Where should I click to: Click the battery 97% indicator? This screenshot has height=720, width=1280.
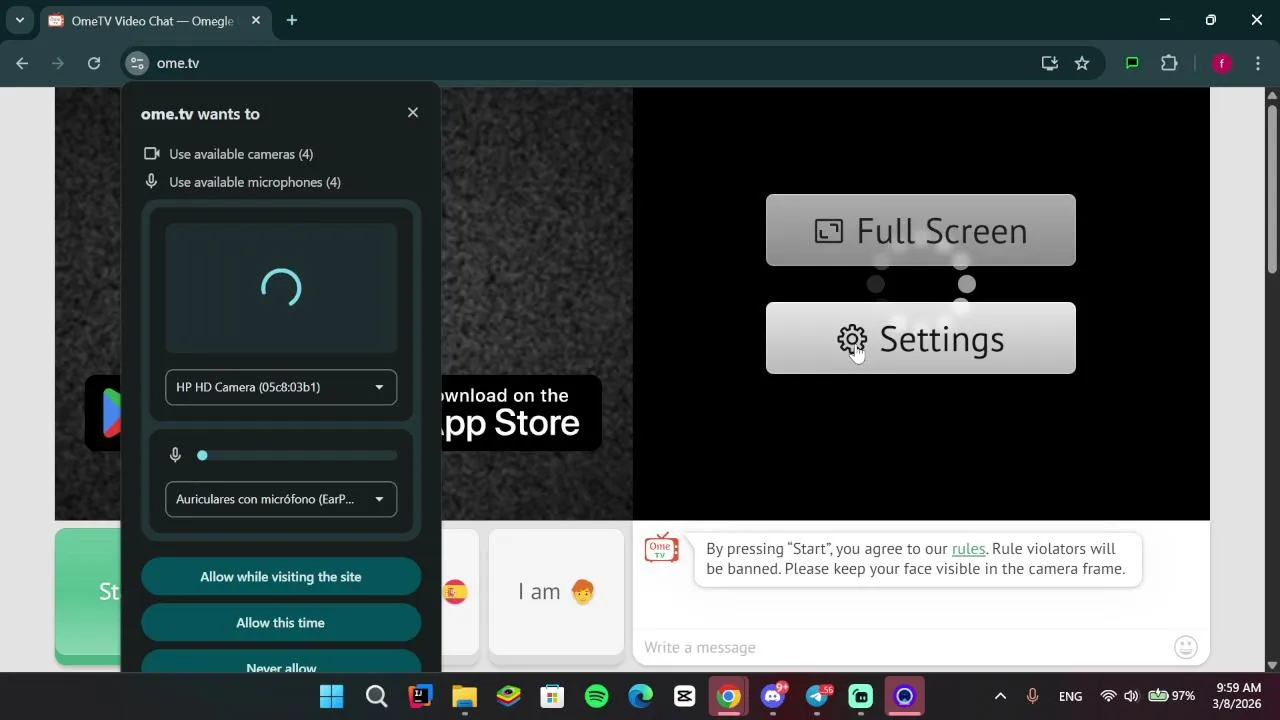[1172, 696]
